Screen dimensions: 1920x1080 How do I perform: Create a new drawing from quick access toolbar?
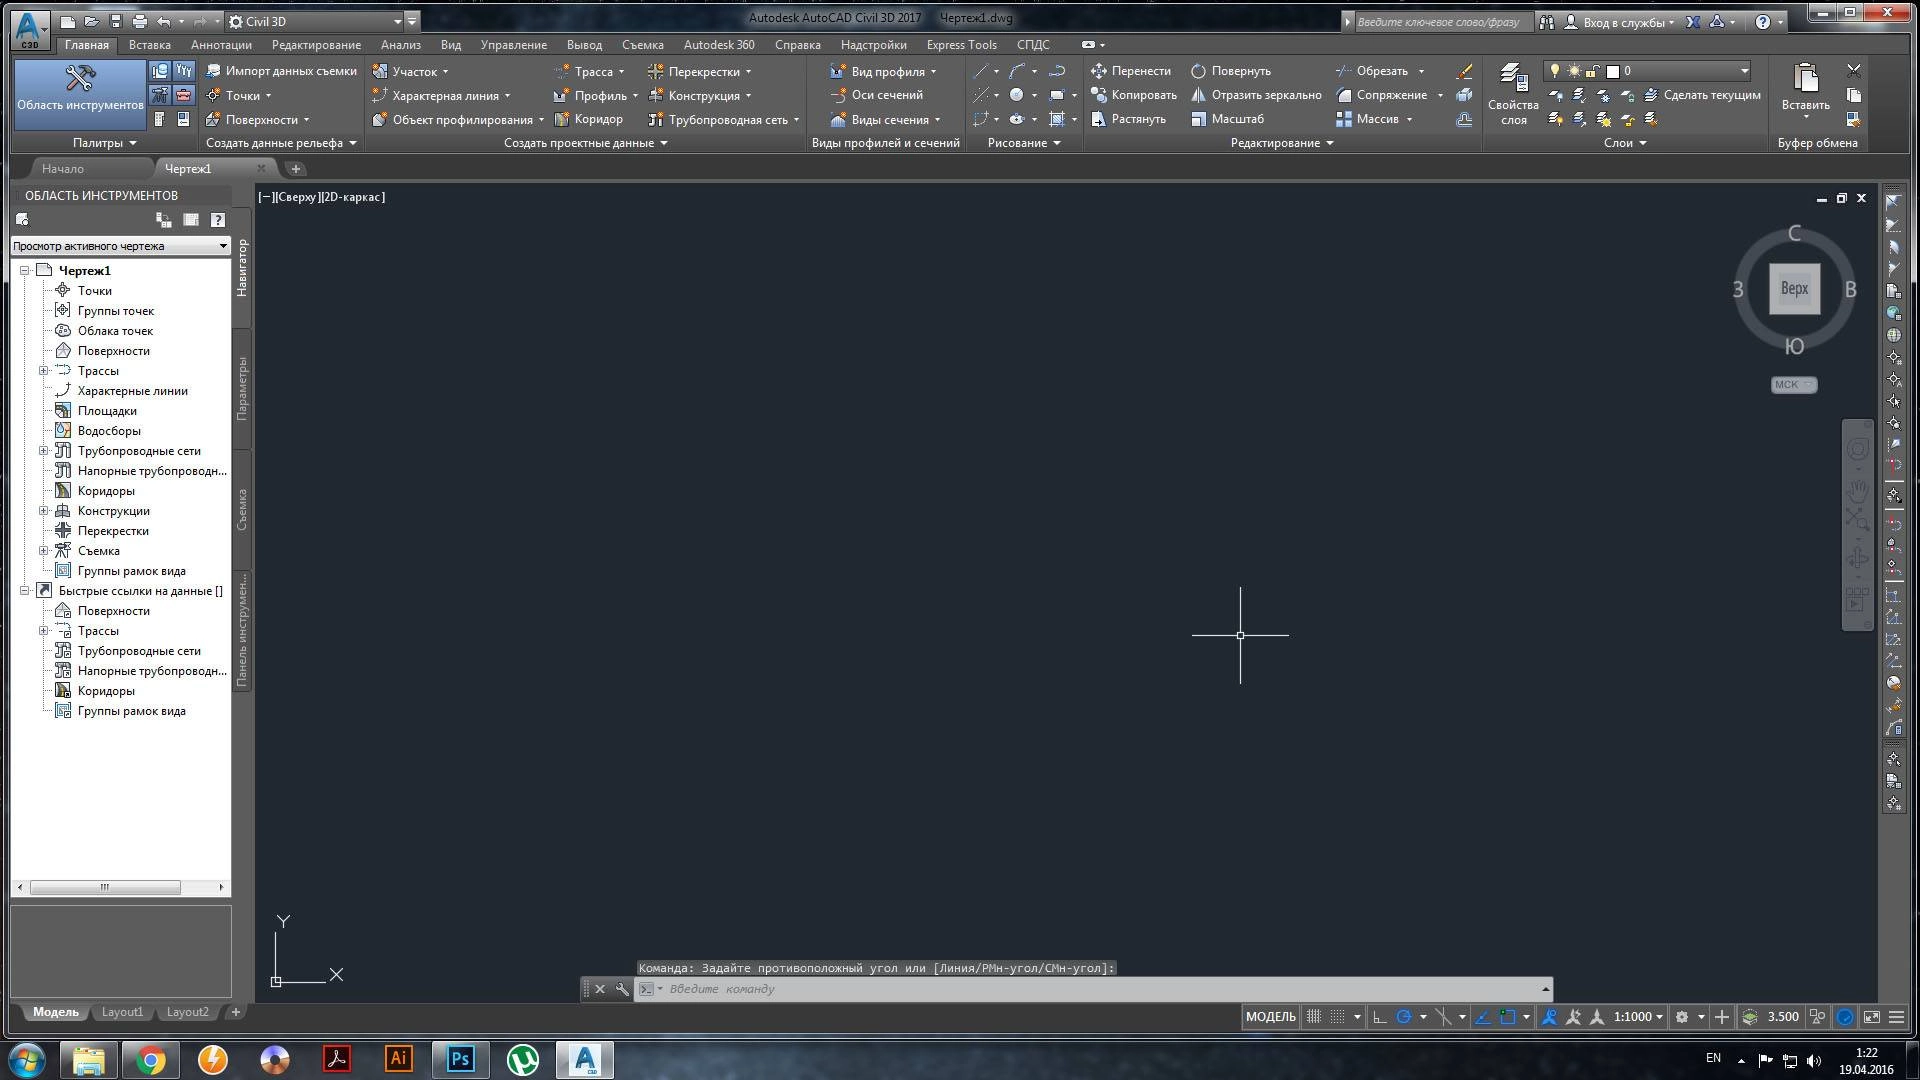[x=67, y=21]
